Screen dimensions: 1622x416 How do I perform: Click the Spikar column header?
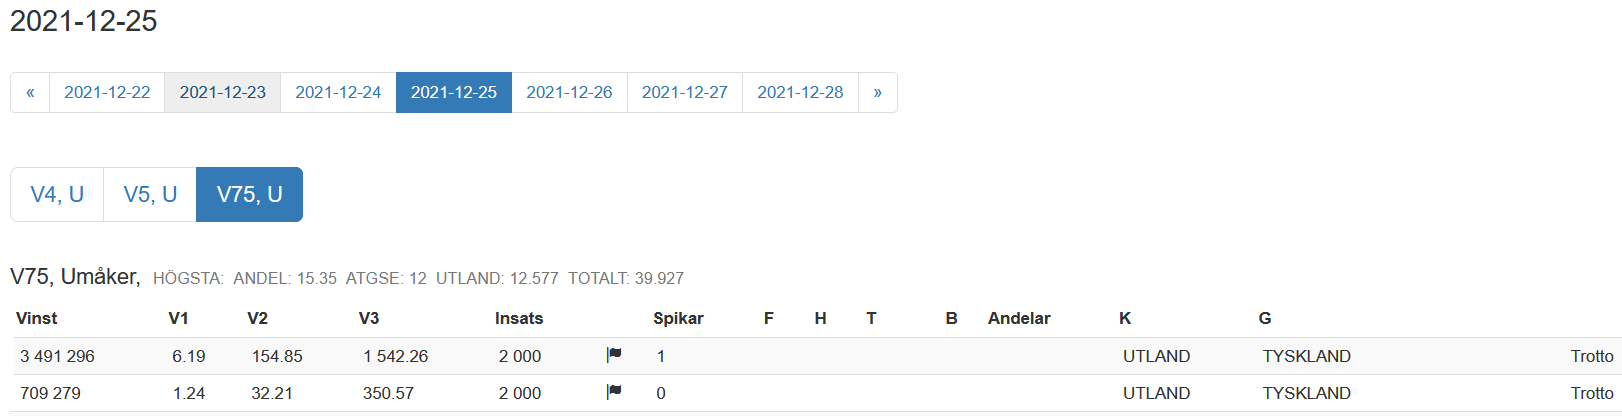pos(678,318)
